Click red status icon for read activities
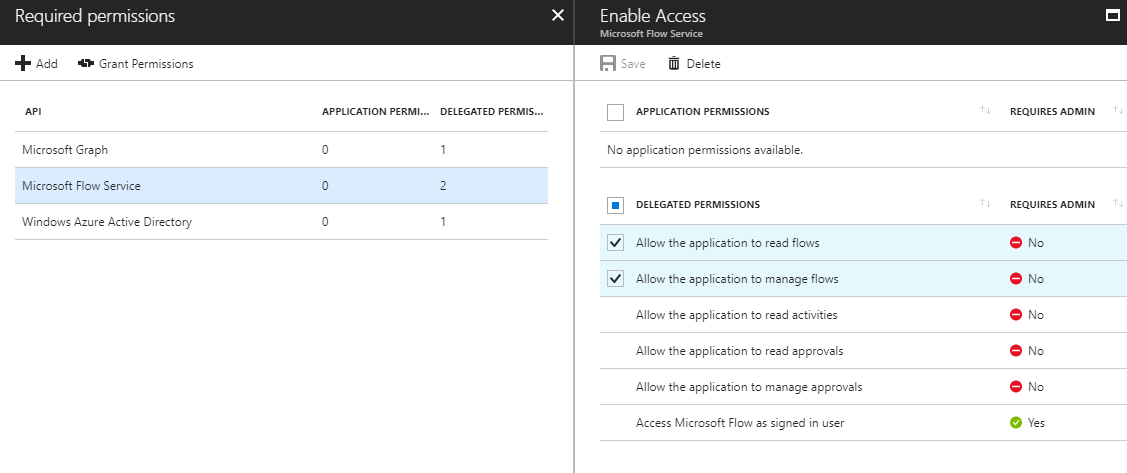Image resolution: width=1127 pixels, height=473 pixels. 1016,315
